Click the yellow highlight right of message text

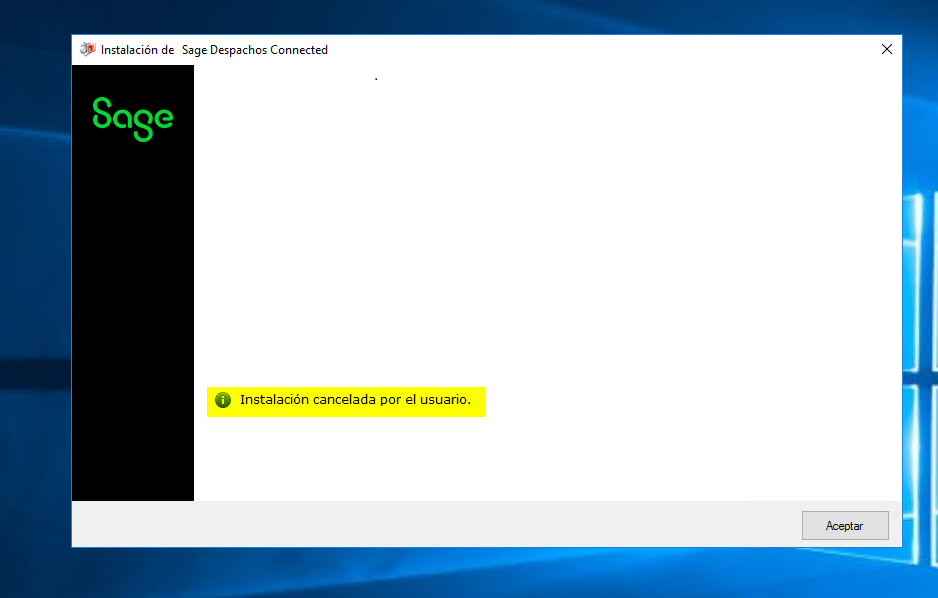[478, 401]
